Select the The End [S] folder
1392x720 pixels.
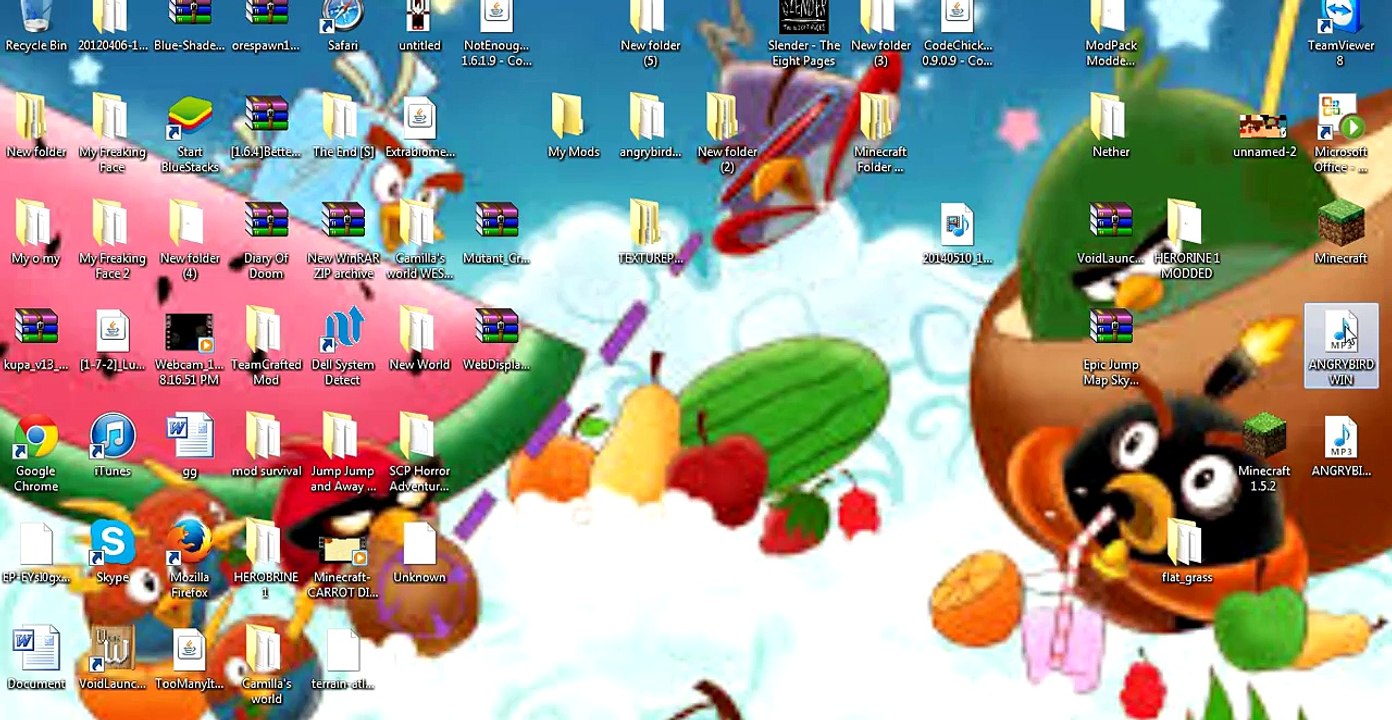[x=343, y=128]
